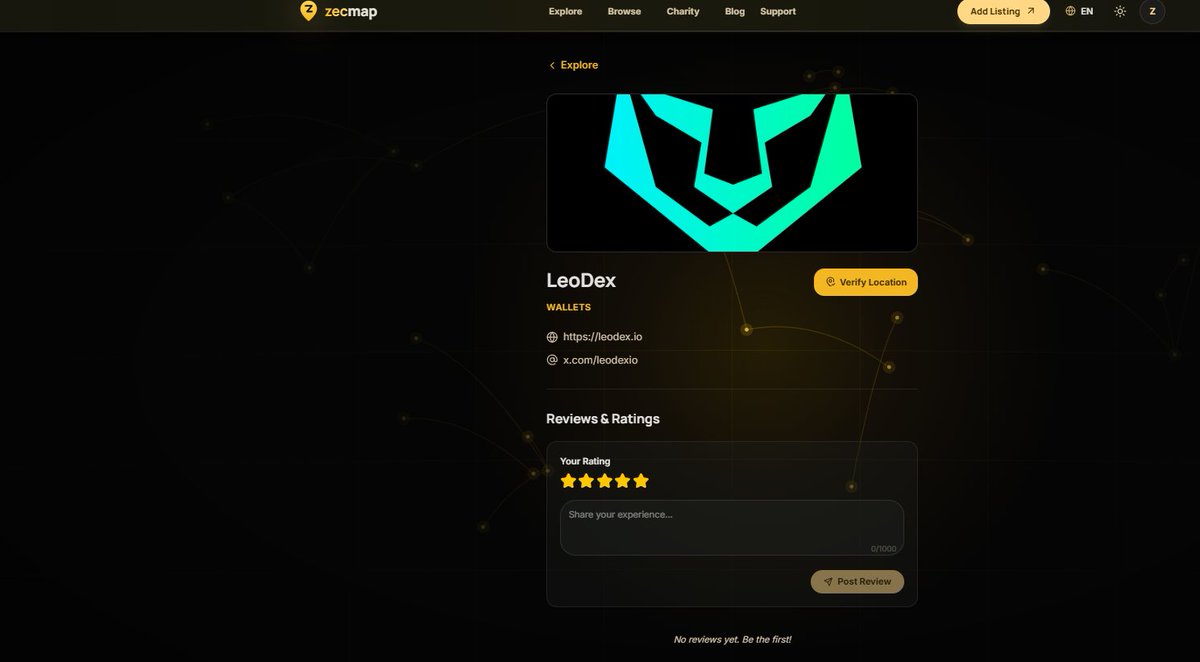Click the LeoDex banner image
This screenshot has height=662, width=1200.
pyautogui.click(x=732, y=172)
